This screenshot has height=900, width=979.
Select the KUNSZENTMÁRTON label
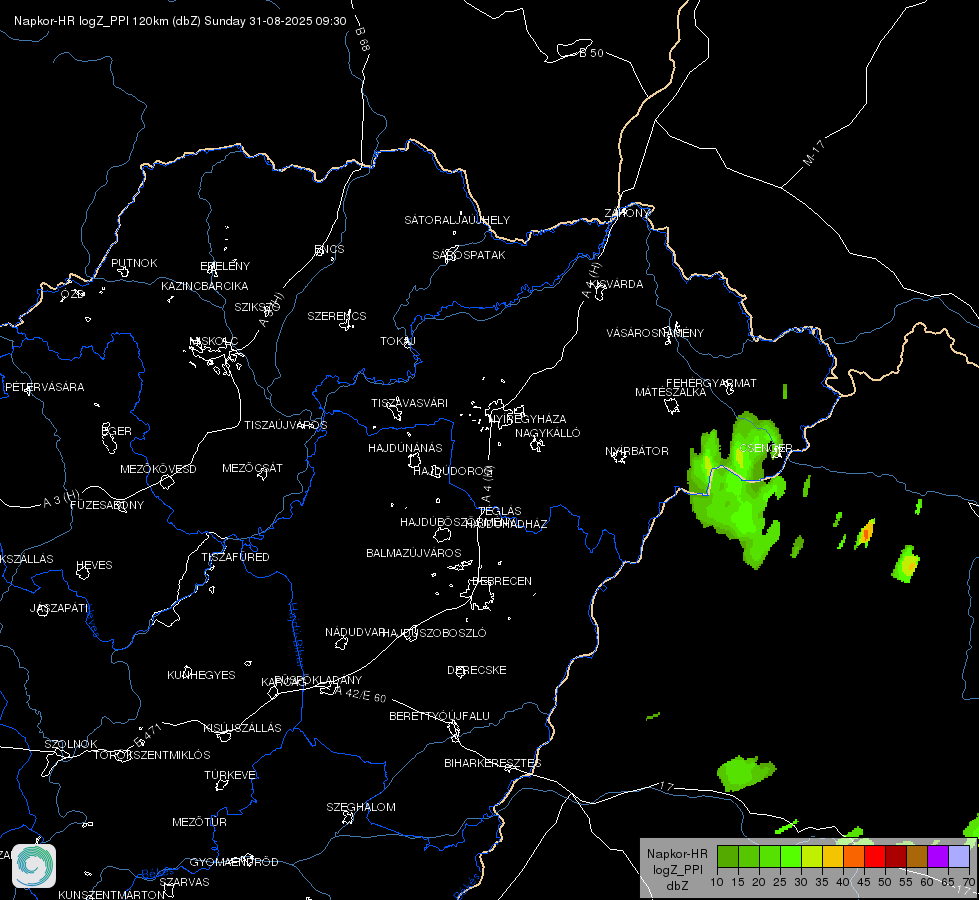pyautogui.click(x=112, y=894)
